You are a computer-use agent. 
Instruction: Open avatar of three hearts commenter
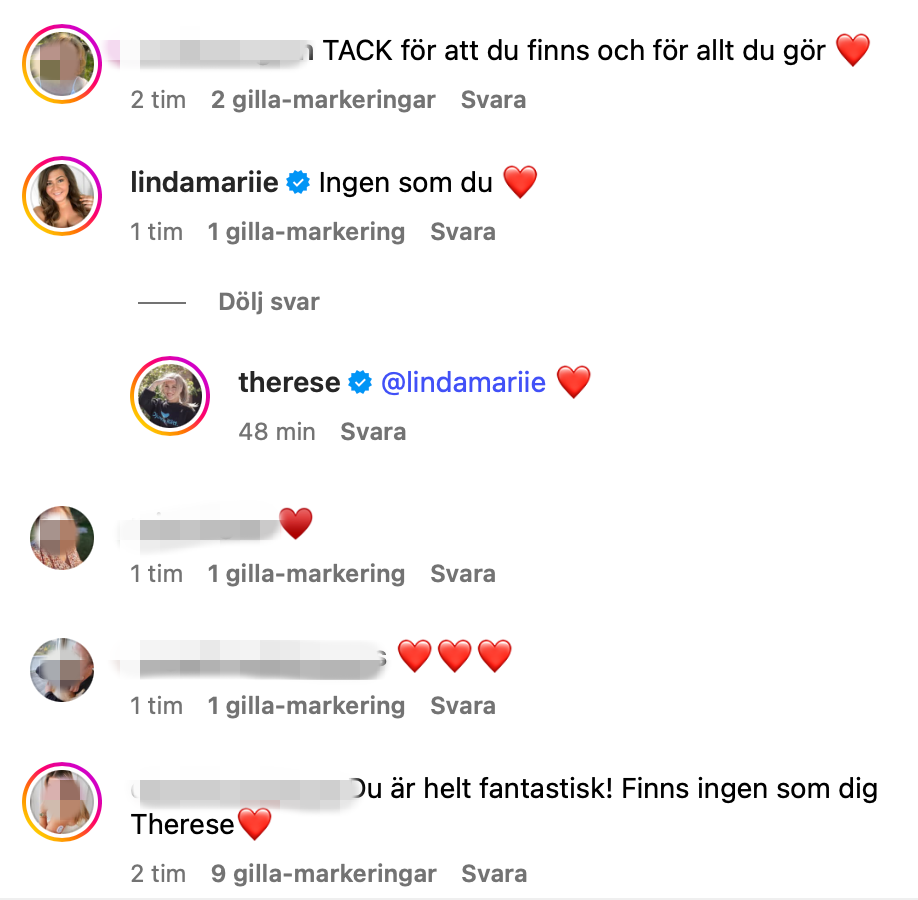[x=62, y=670]
